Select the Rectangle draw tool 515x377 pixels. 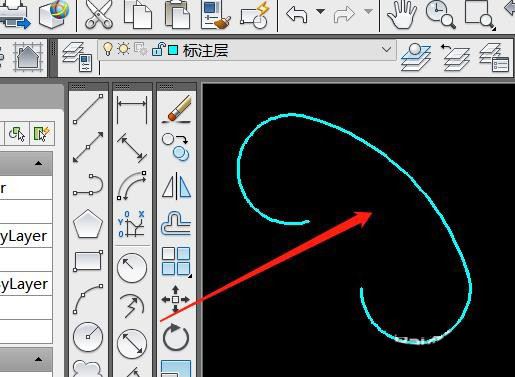(x=88, y=261)
